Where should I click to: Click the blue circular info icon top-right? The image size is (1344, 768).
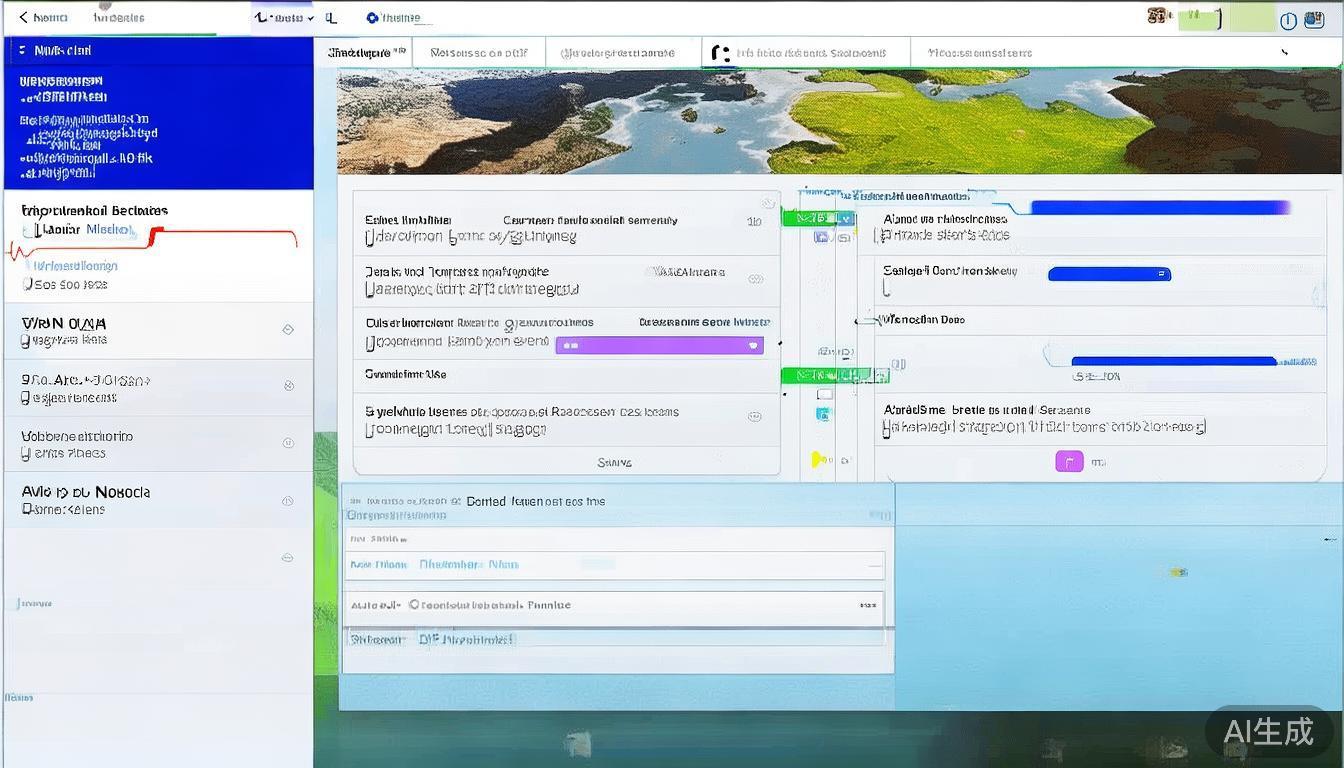point(1289,21)
